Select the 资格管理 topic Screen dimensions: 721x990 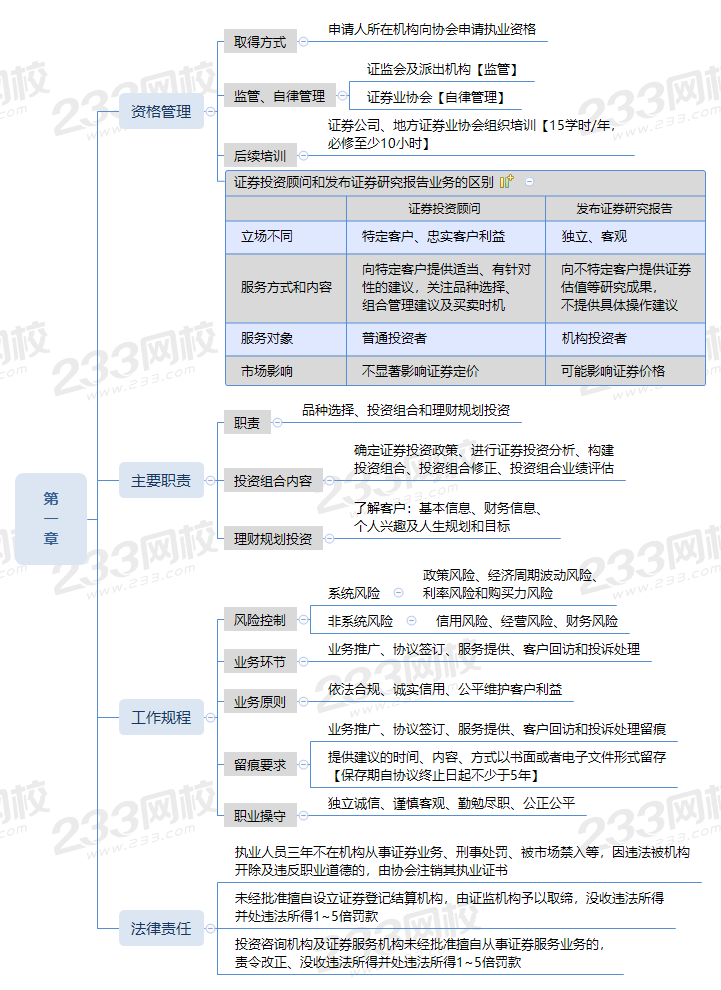tap(161, 112)
